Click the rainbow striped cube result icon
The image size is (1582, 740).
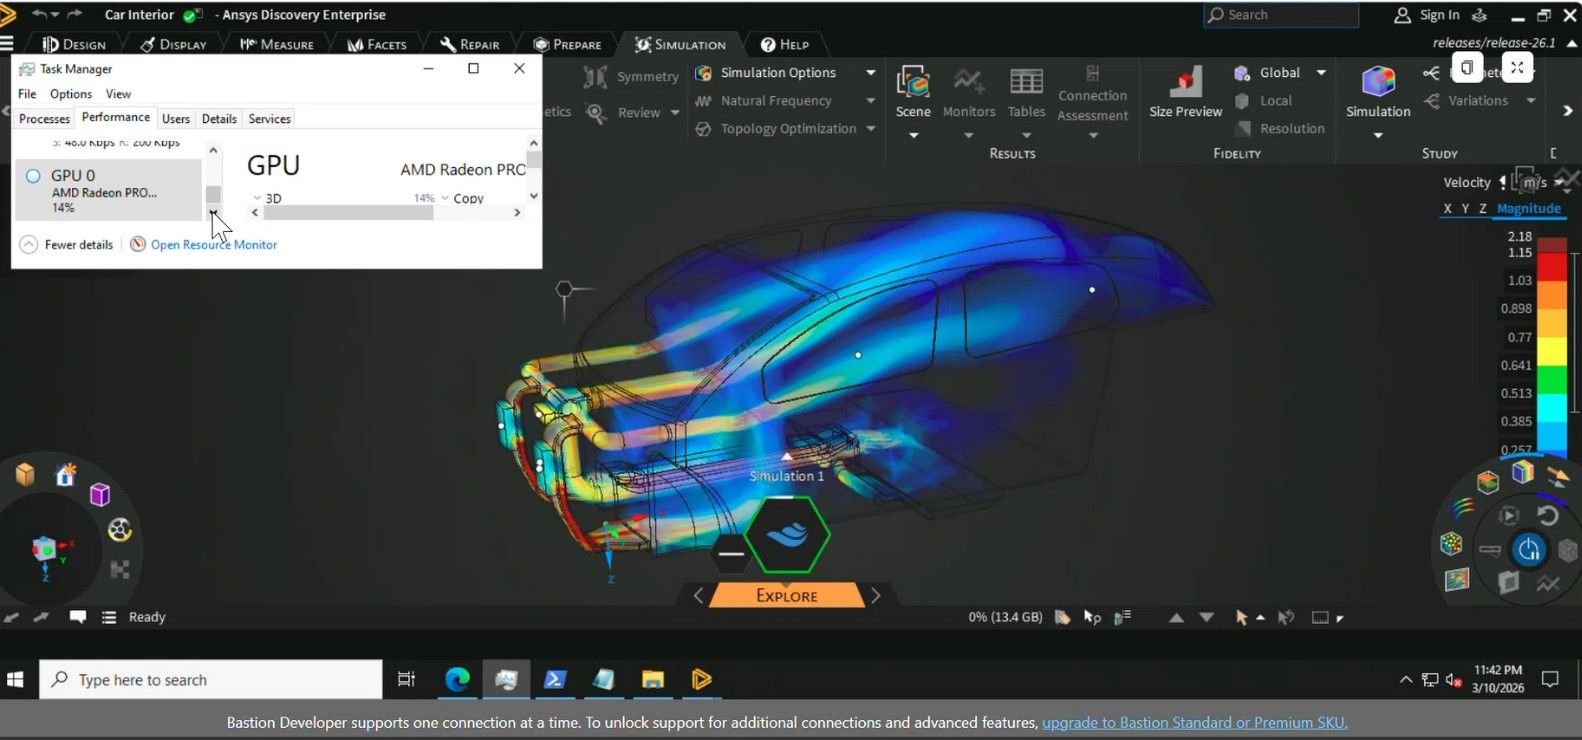1523,471
